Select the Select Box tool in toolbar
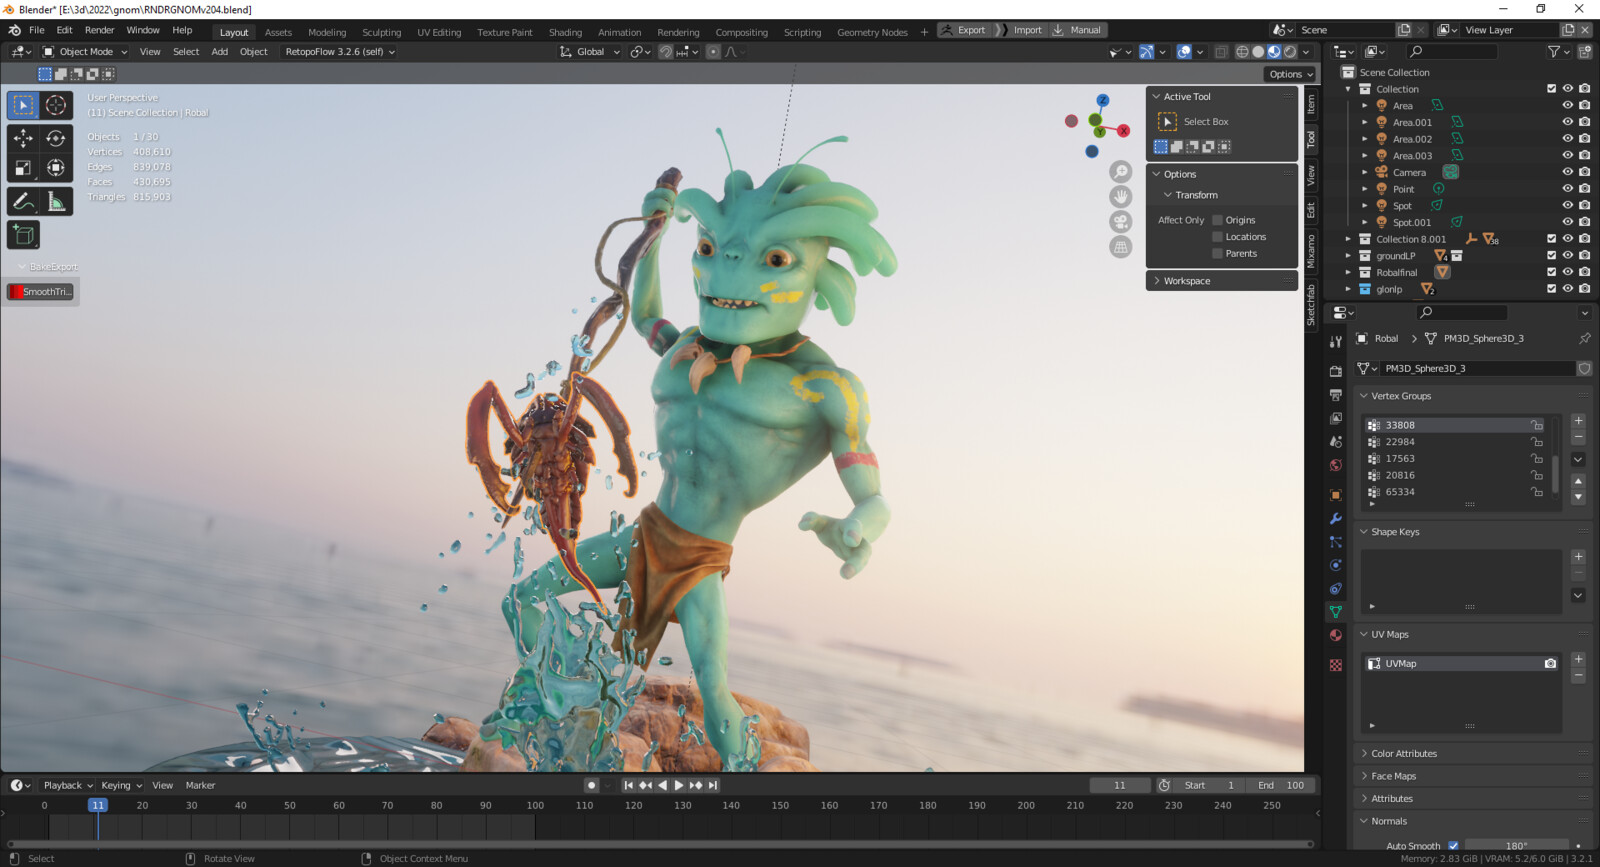Viewport: 1600px width, 867px height. pyautogui.click(x=23, y=105)
